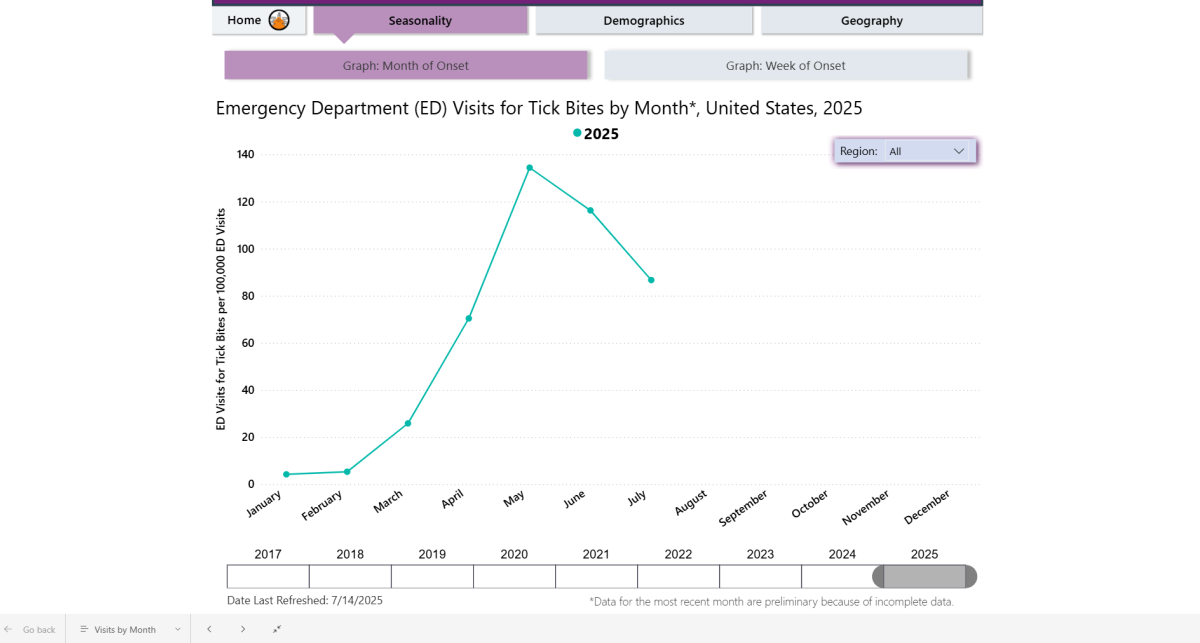Show the Graph: Week of Onset view
This screenshot has width=1200, height=643.
tap(786, 65)
